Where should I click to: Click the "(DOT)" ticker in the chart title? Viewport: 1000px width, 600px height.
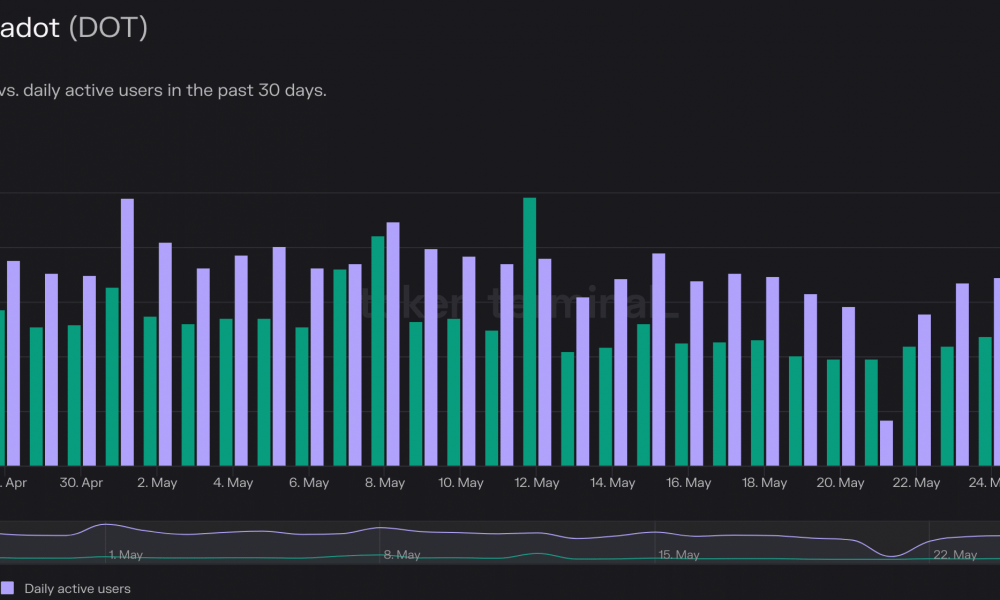pyautogui.click(x=108, y=27)
